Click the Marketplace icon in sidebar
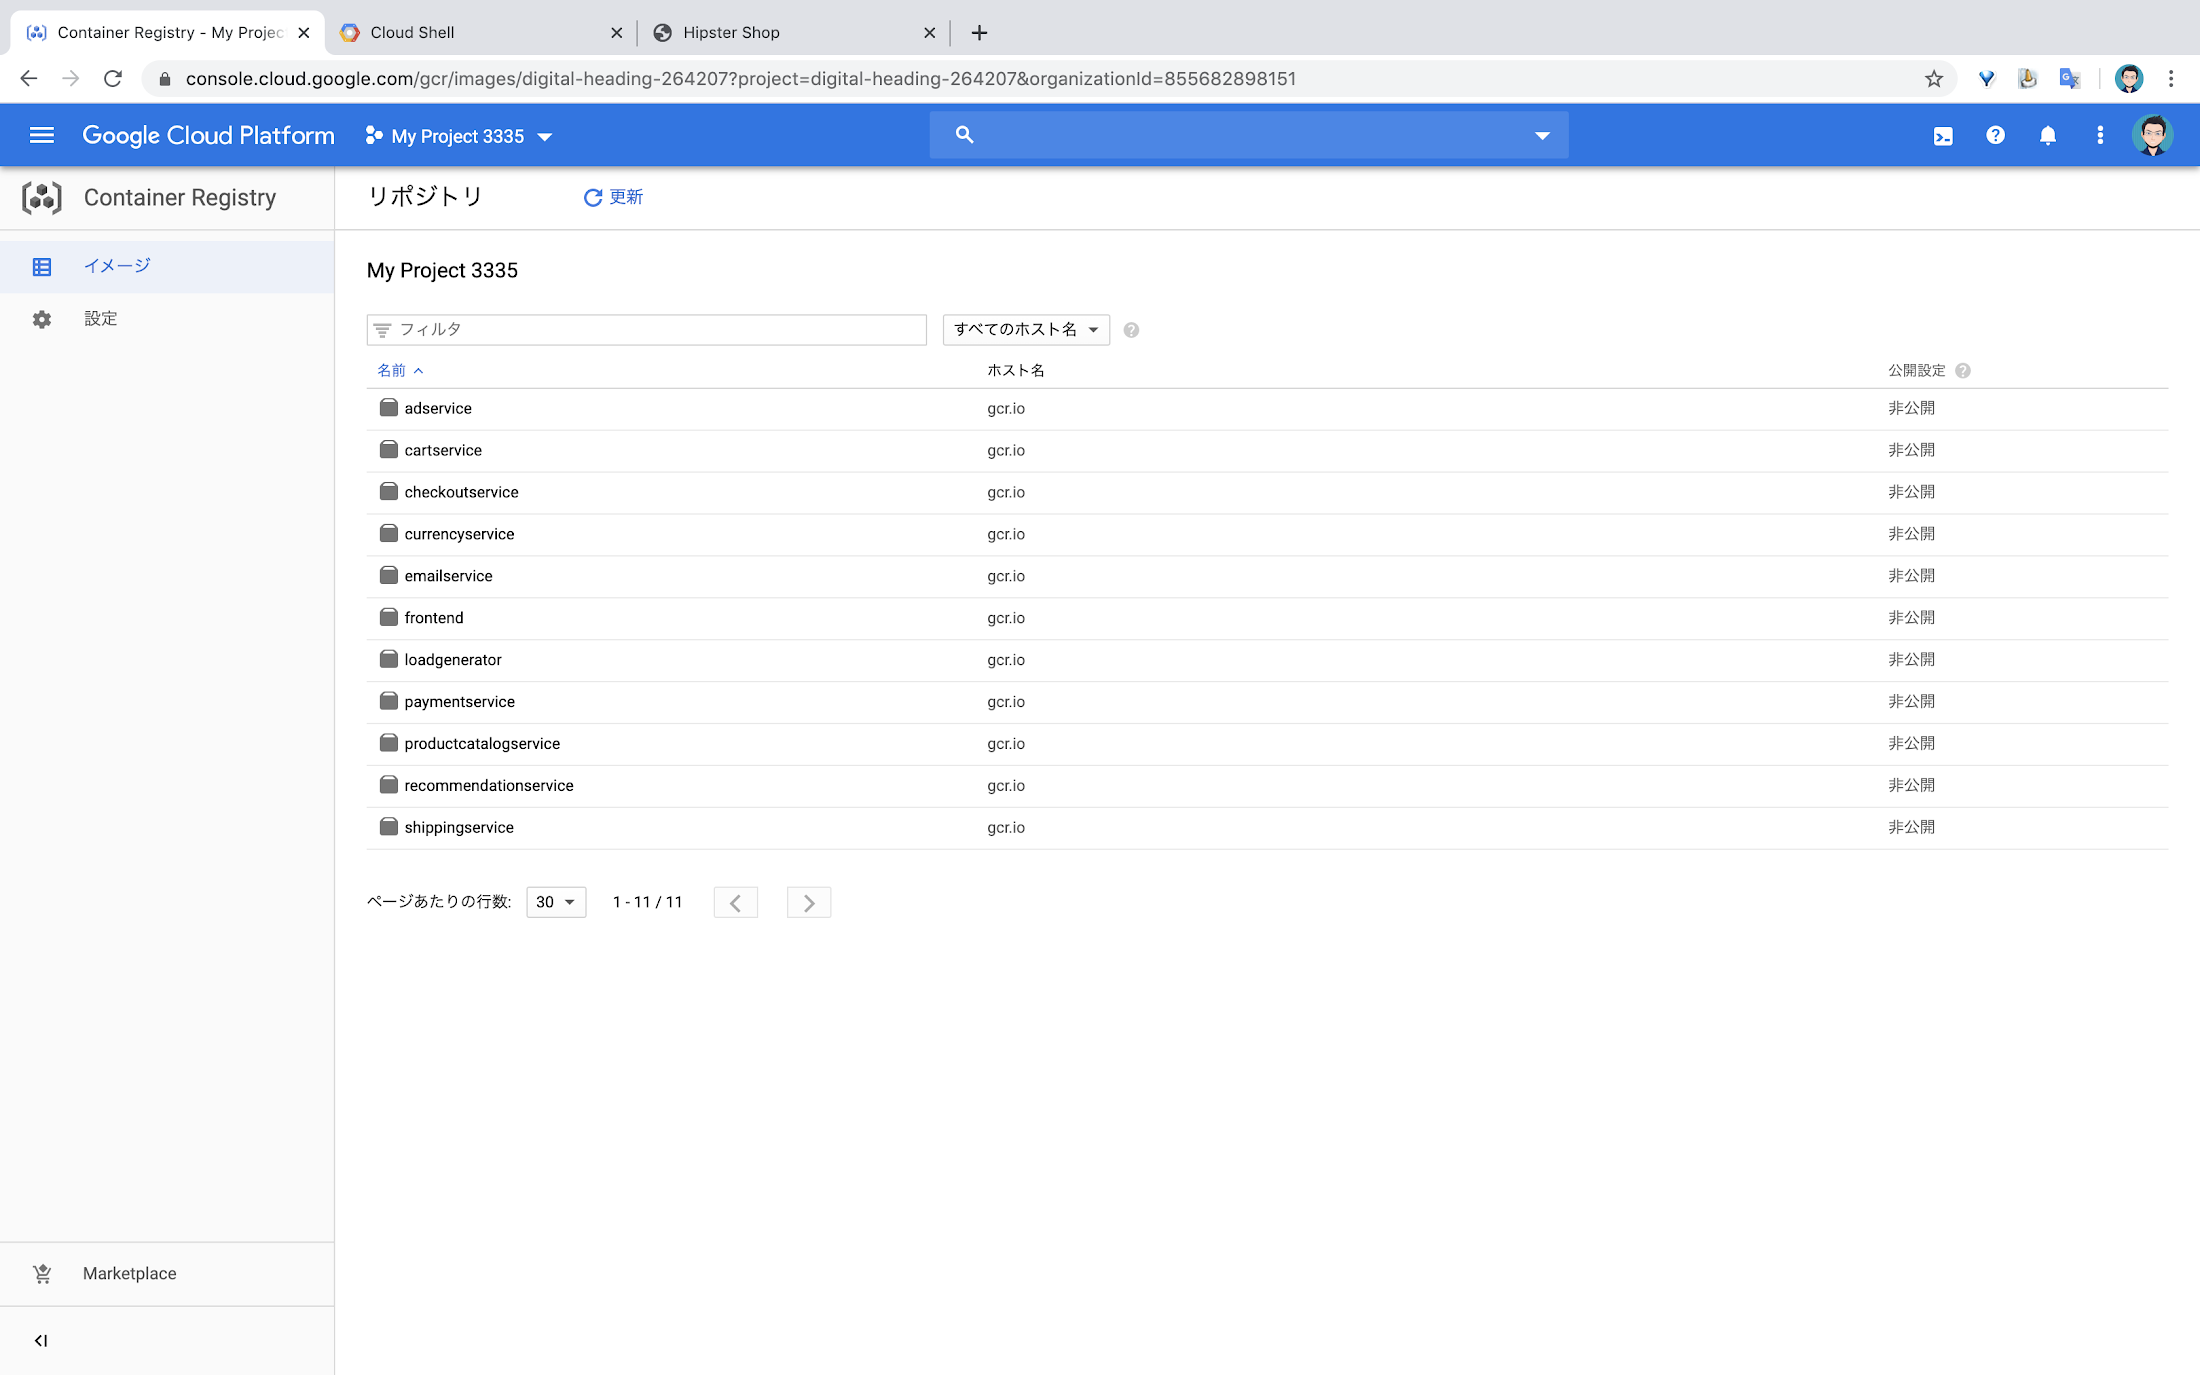This screenshot has width=2200, height=1375. pos(41,1274)
